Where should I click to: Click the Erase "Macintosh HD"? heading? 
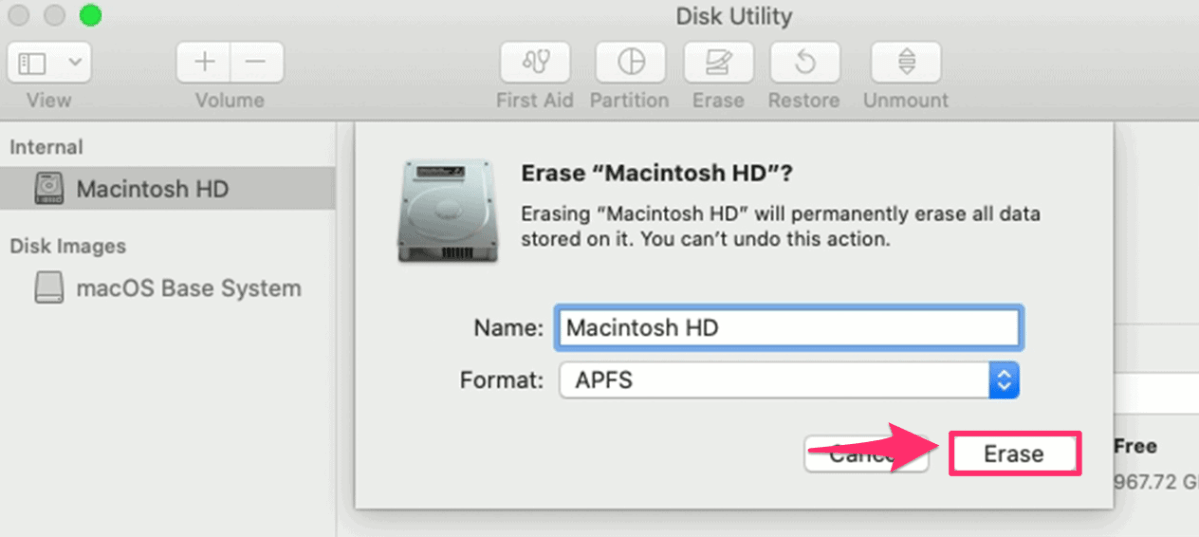(656, 173)
